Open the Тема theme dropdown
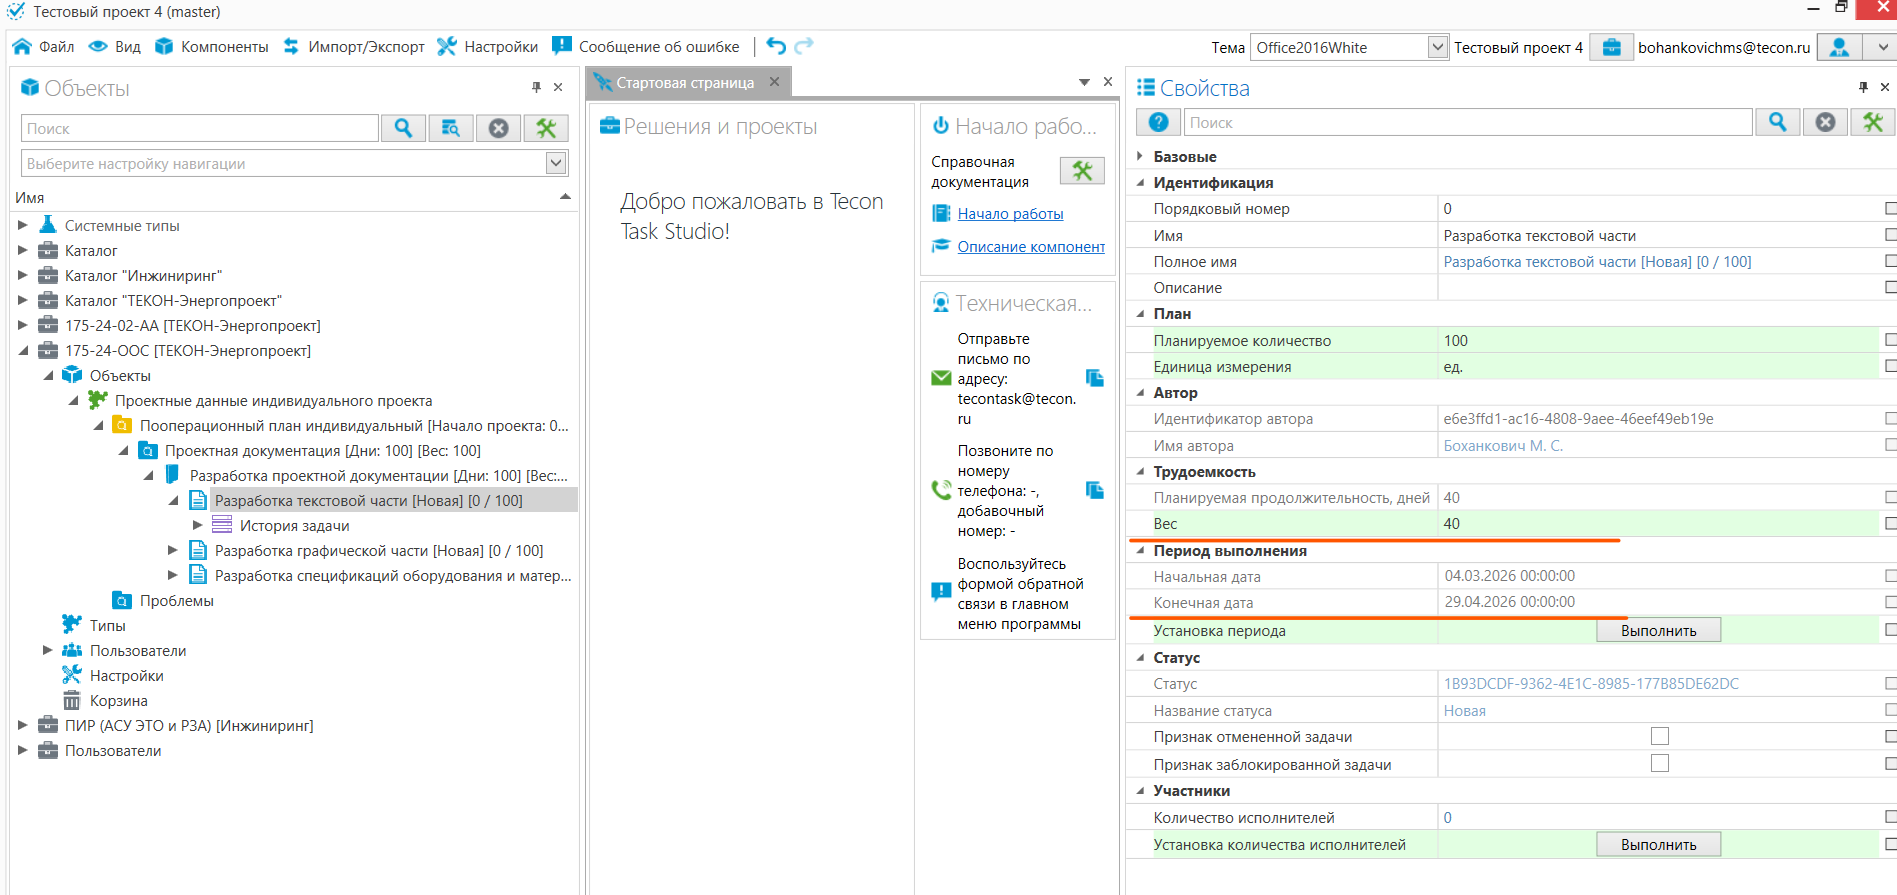 pos(1437,47)
